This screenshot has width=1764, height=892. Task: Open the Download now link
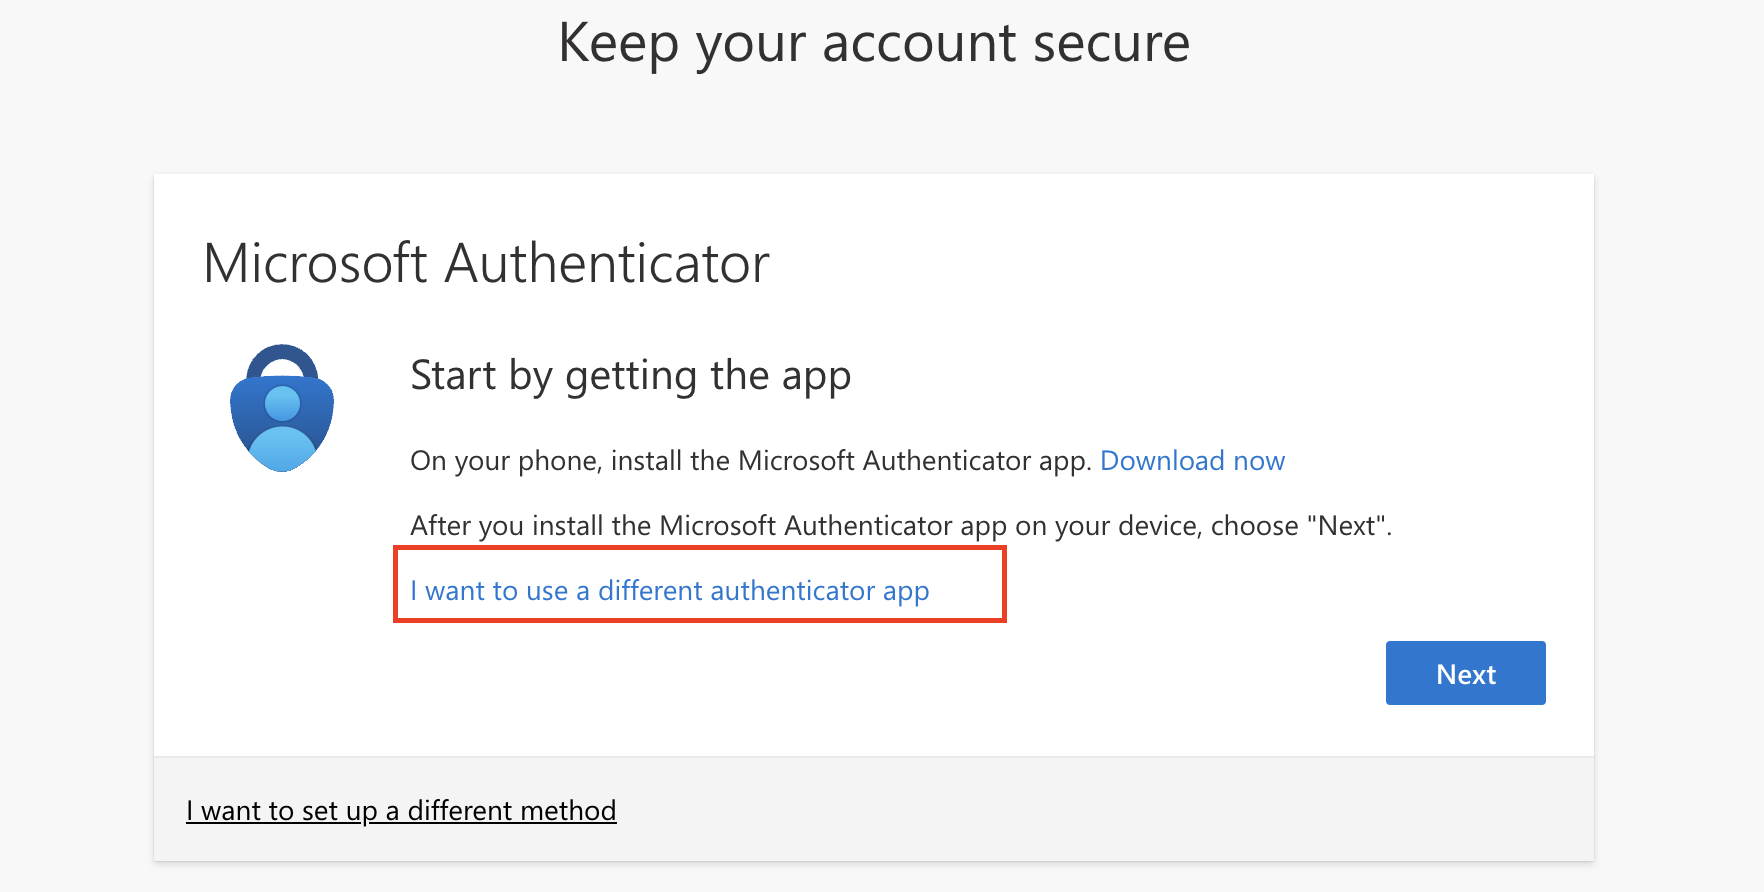tap(1192, 461)
